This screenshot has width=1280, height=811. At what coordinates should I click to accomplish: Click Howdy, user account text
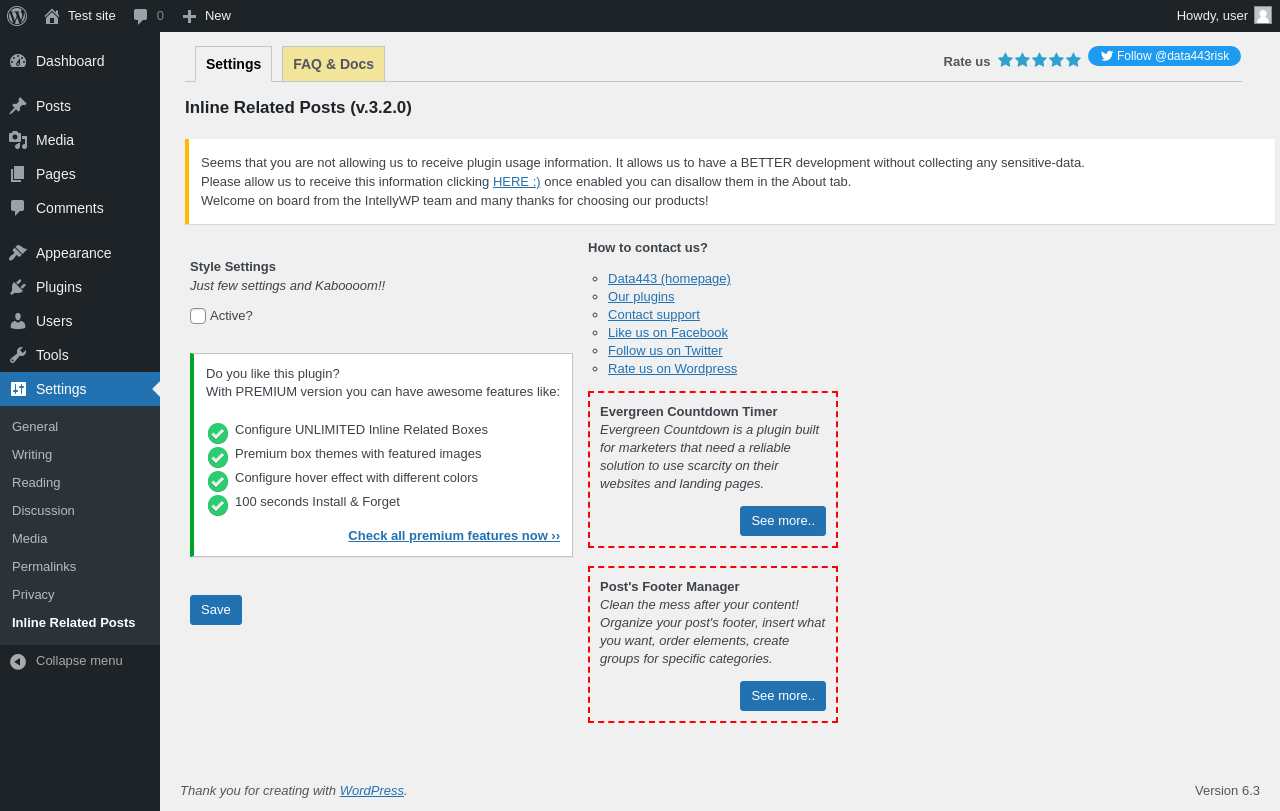1212,16
